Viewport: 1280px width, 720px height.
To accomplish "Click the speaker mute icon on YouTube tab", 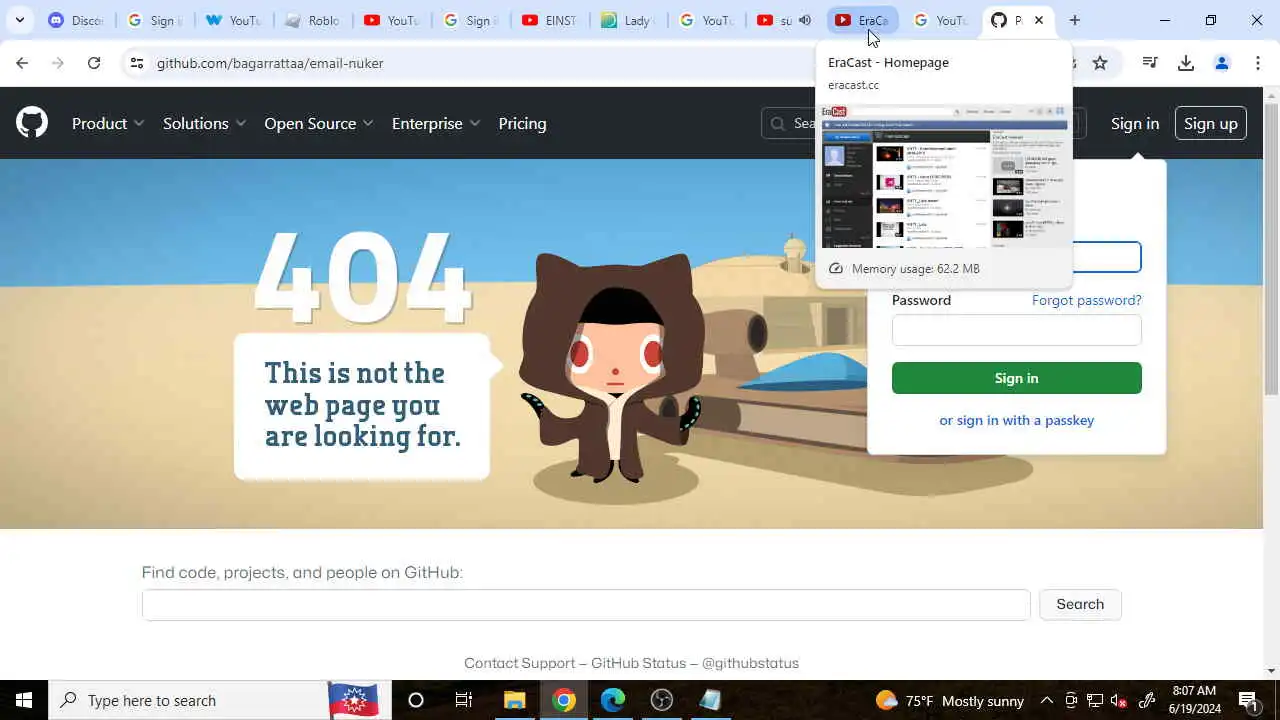I will point(805,20).
